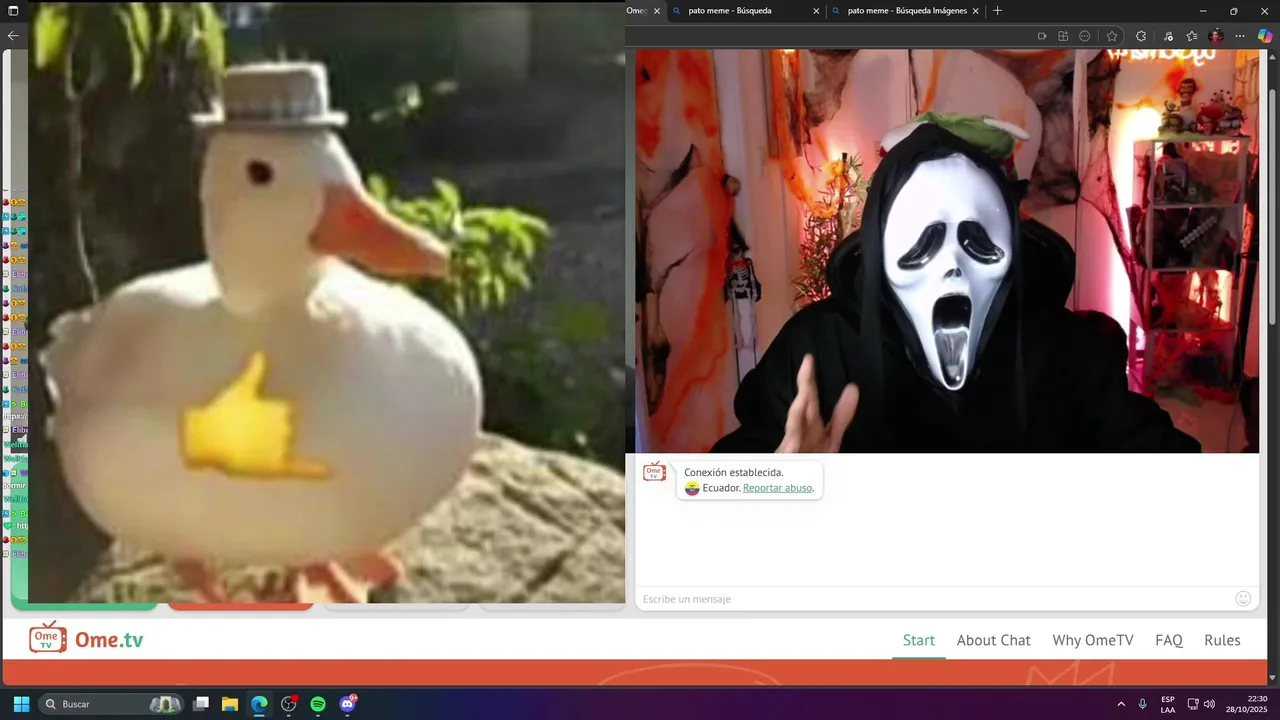Click the camera icon in browser address bar
This screenshot has width=1280, height=720.
click(x=1041, y=36)
